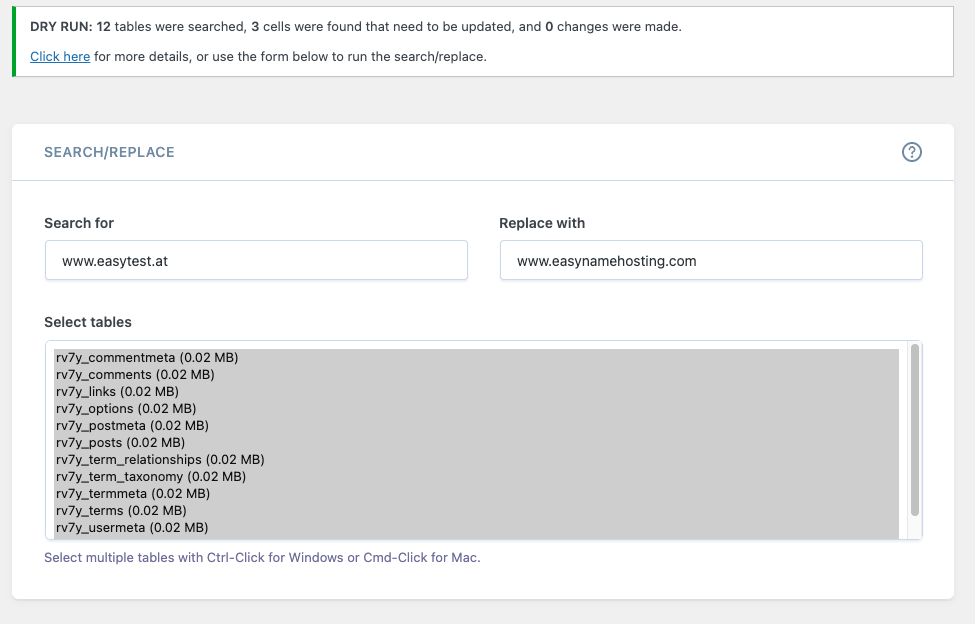Viewport: 975px width, 624px height.
Task: Click the 'Search for' label
Action: [79, 223]
